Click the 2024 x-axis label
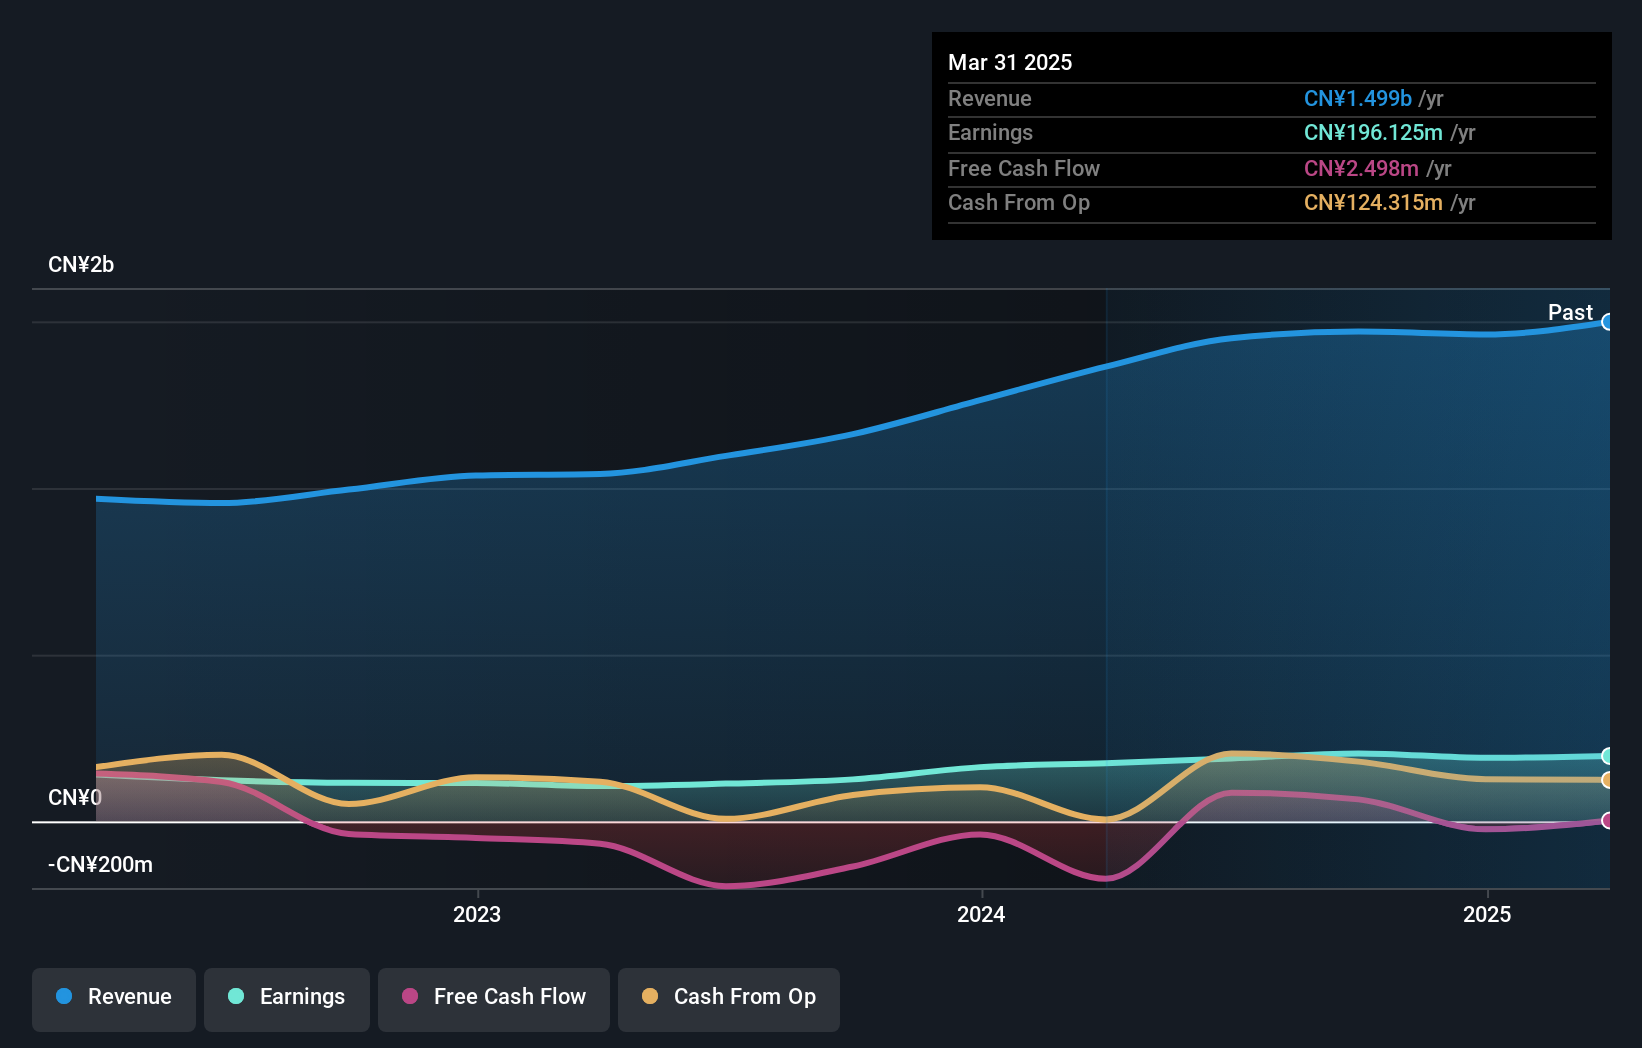This screenshot has width=1642, height=1048. [981, 914]
